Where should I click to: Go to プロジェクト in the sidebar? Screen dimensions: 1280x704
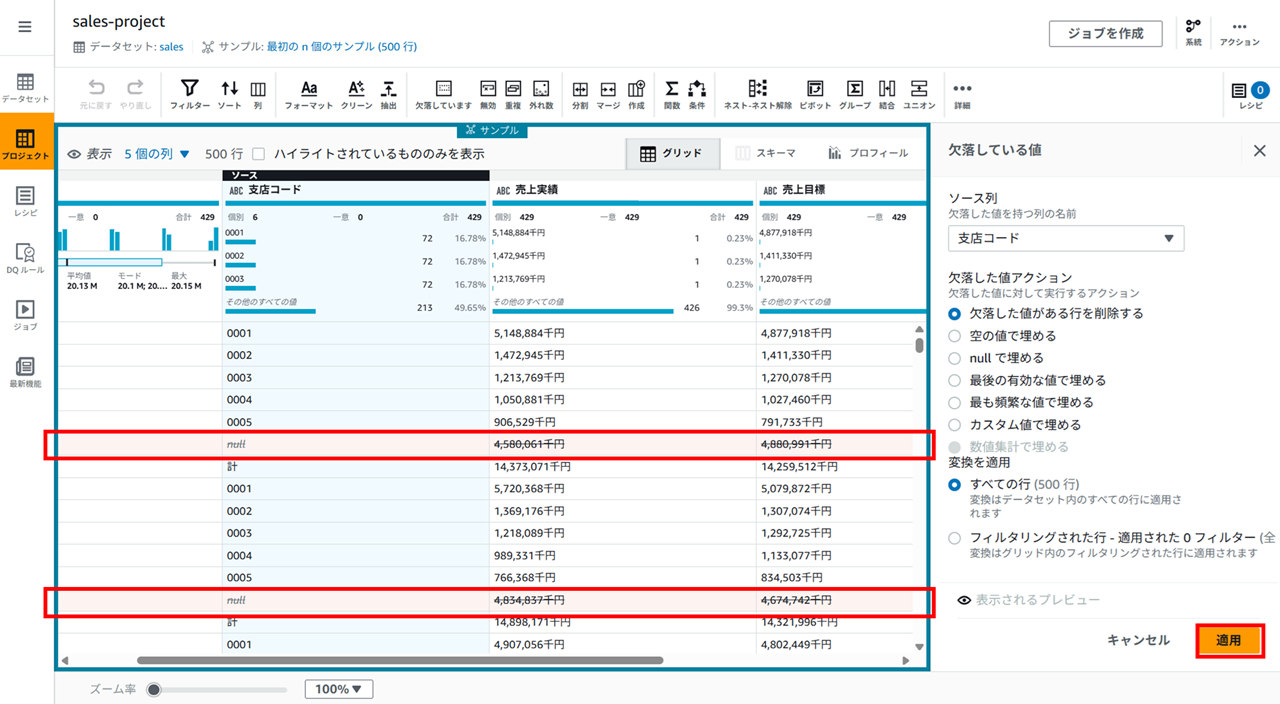pos(26,143)
